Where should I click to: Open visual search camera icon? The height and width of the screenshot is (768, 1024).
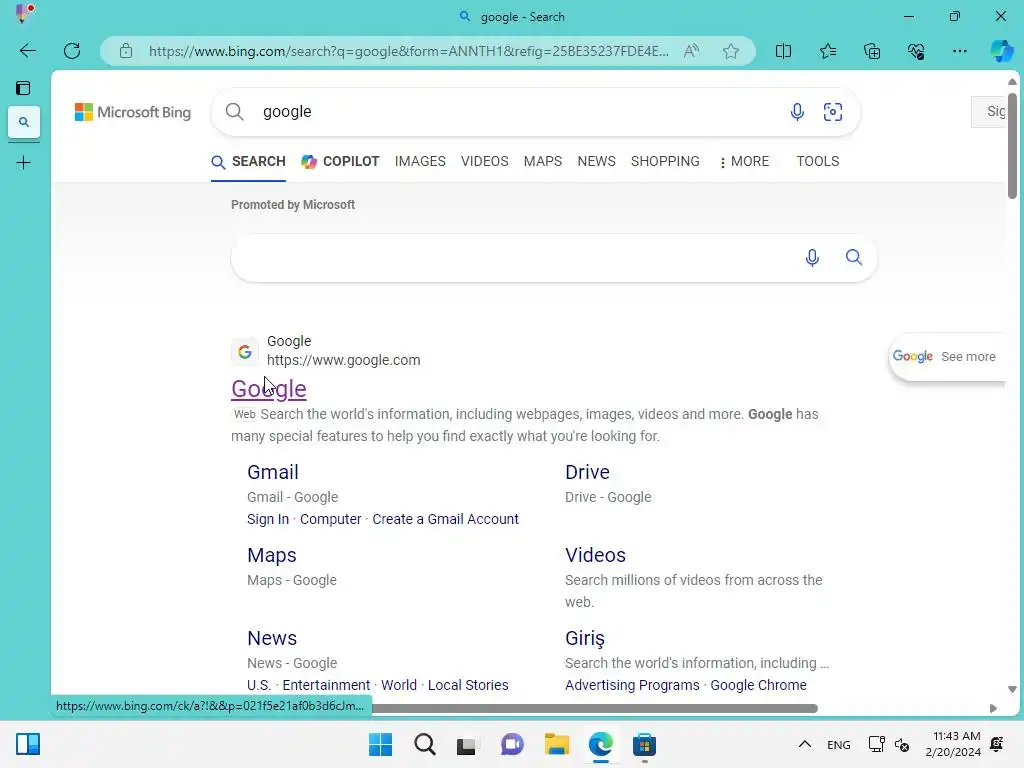(x=833, y=112)
